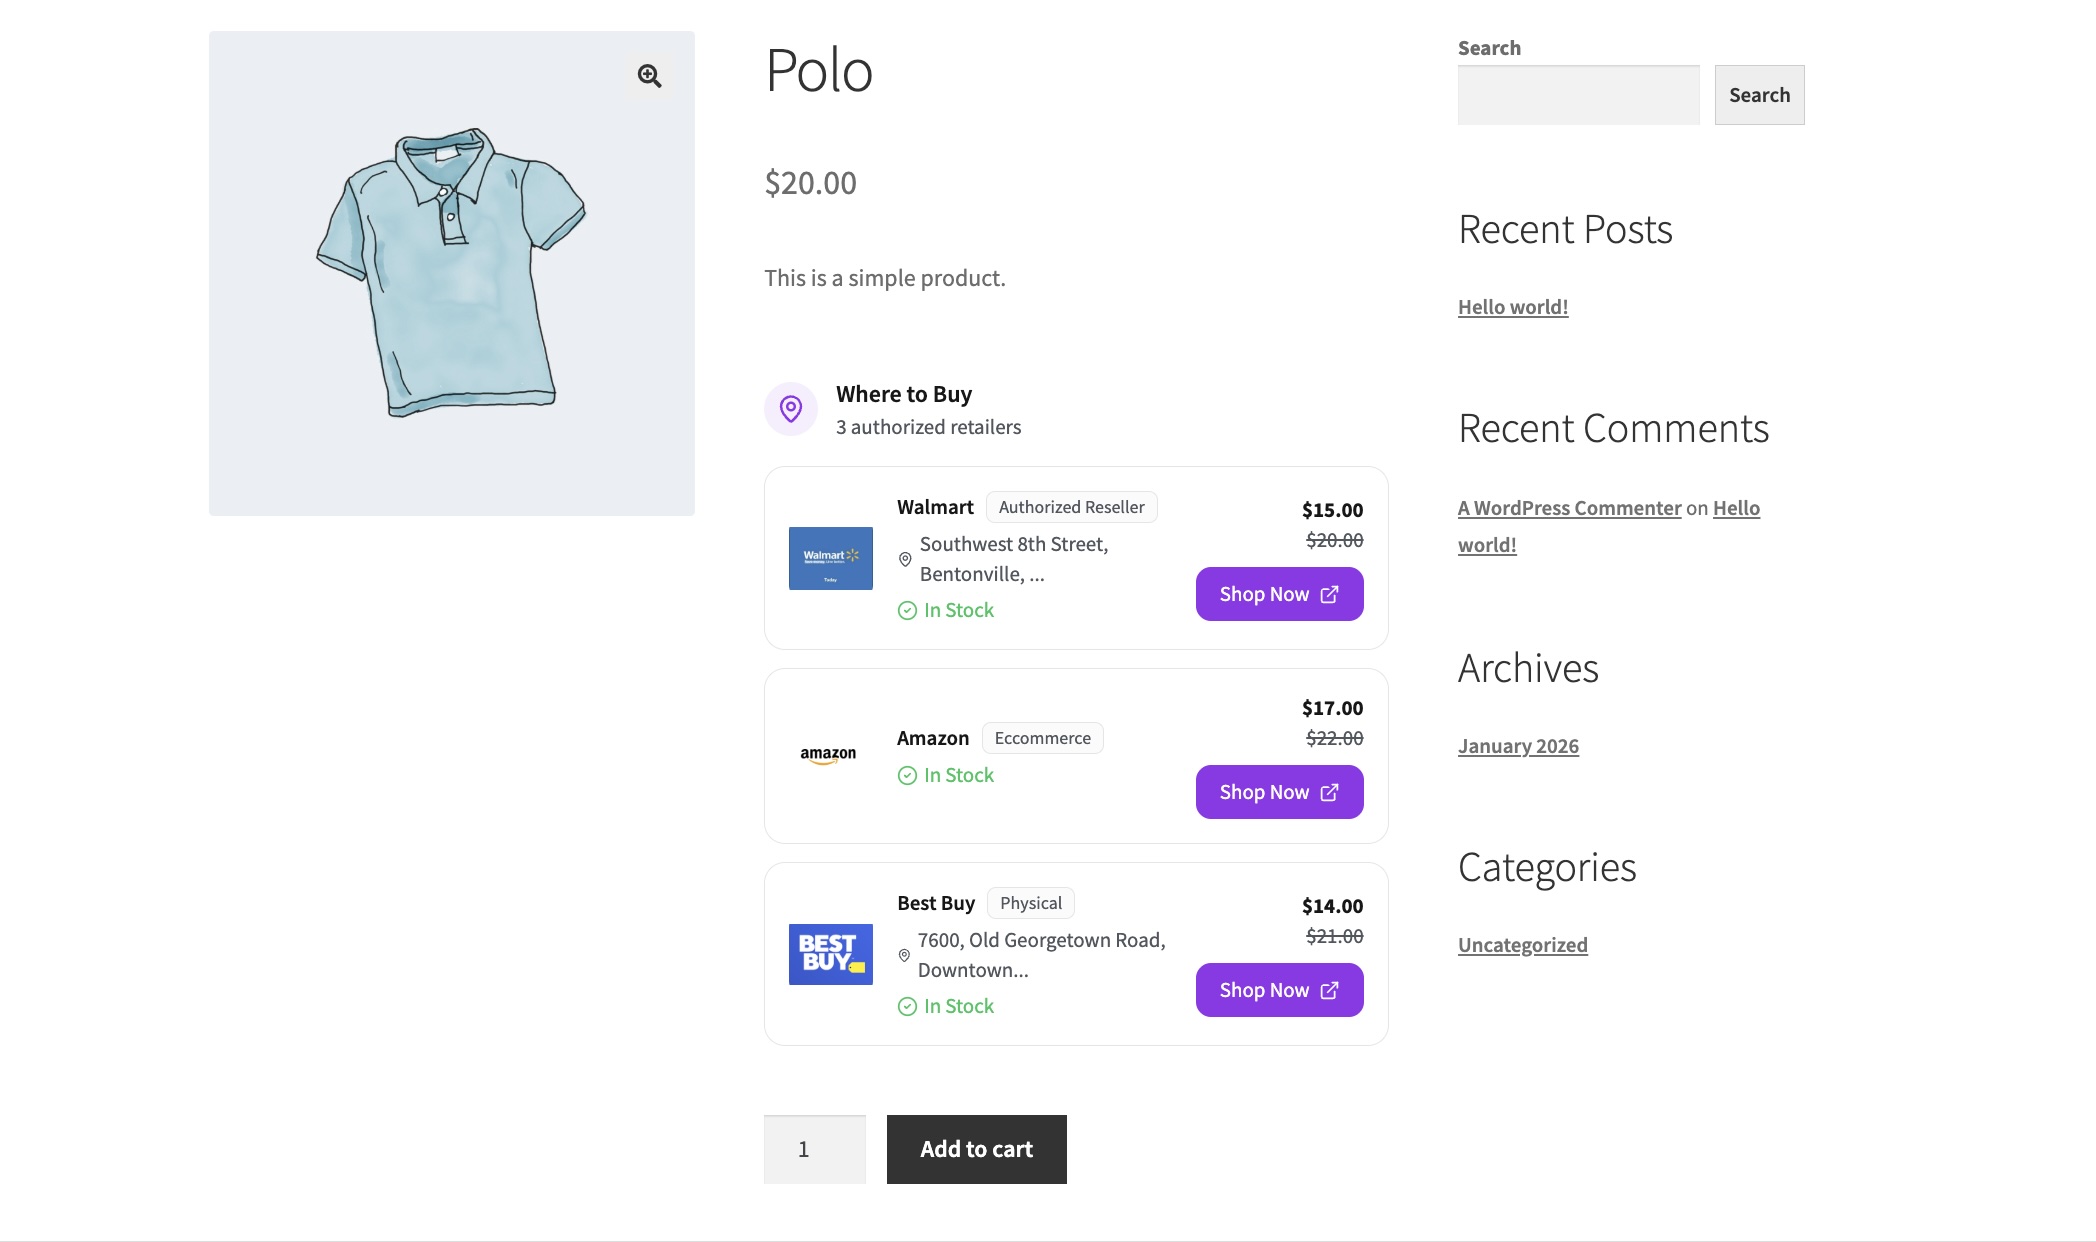The width and height of the screenshot is (2096, 1242).
Task: Click the Walmart retailer logo
Action: (830, 558)
